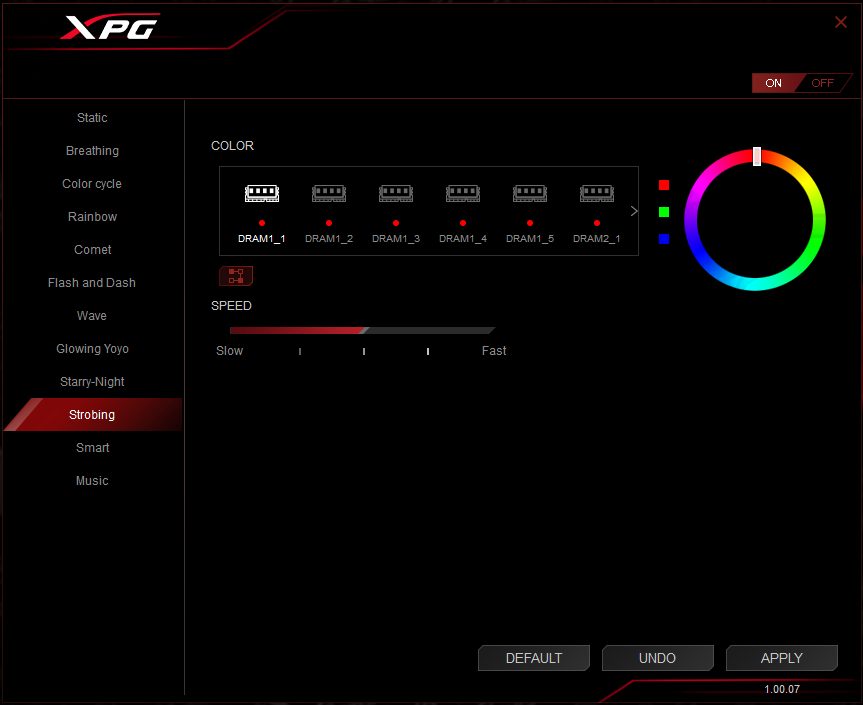Click the Slow speed label
The width and height of the screenshot is (863, 705).
pyautogui.click(x=230, y=351)
